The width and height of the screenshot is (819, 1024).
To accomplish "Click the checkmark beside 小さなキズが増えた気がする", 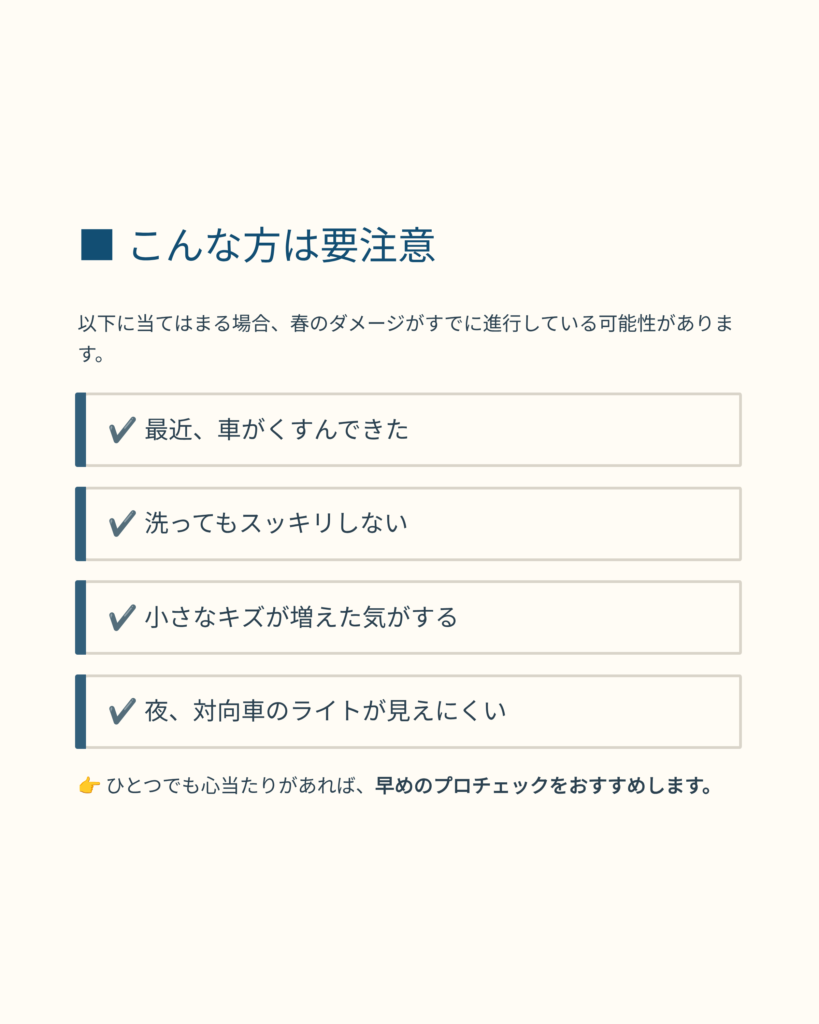I will [122, 617].
